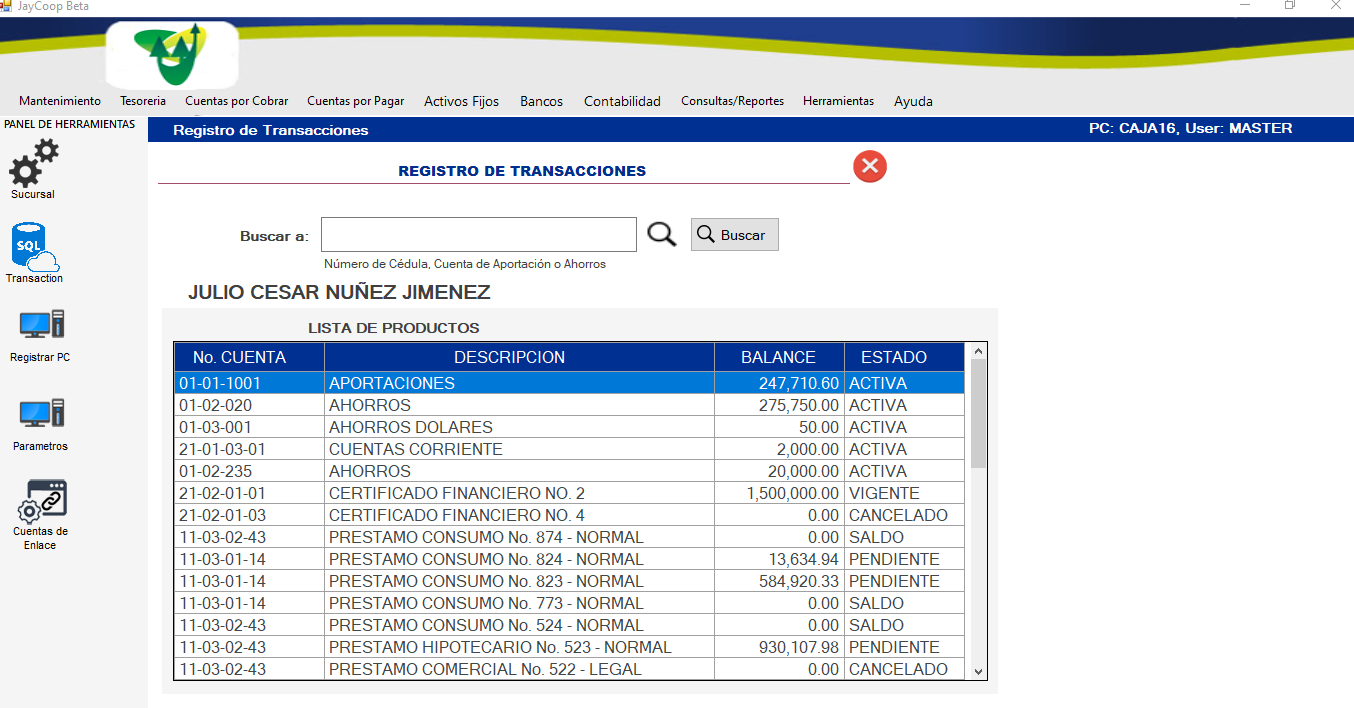Click the balance 13,634.94 cell

(779, 559)
